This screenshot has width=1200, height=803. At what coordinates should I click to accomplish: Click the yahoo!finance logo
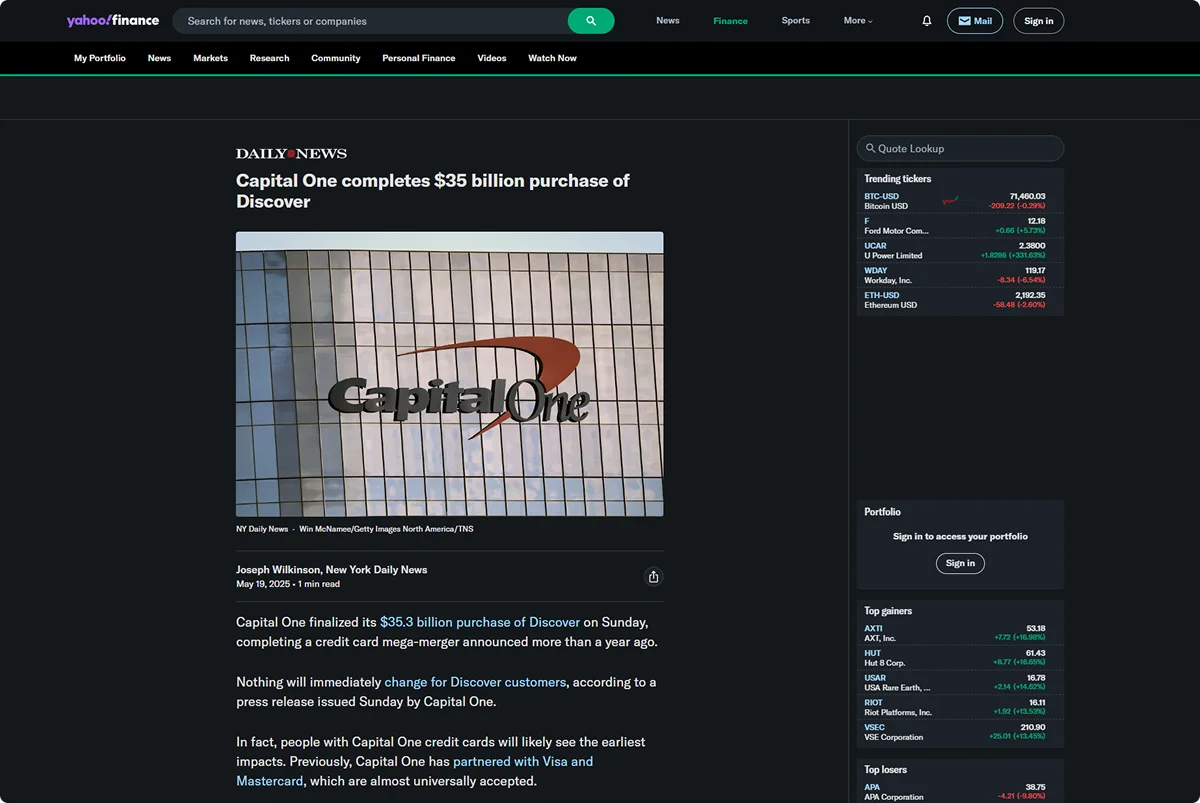coord(112,20)
